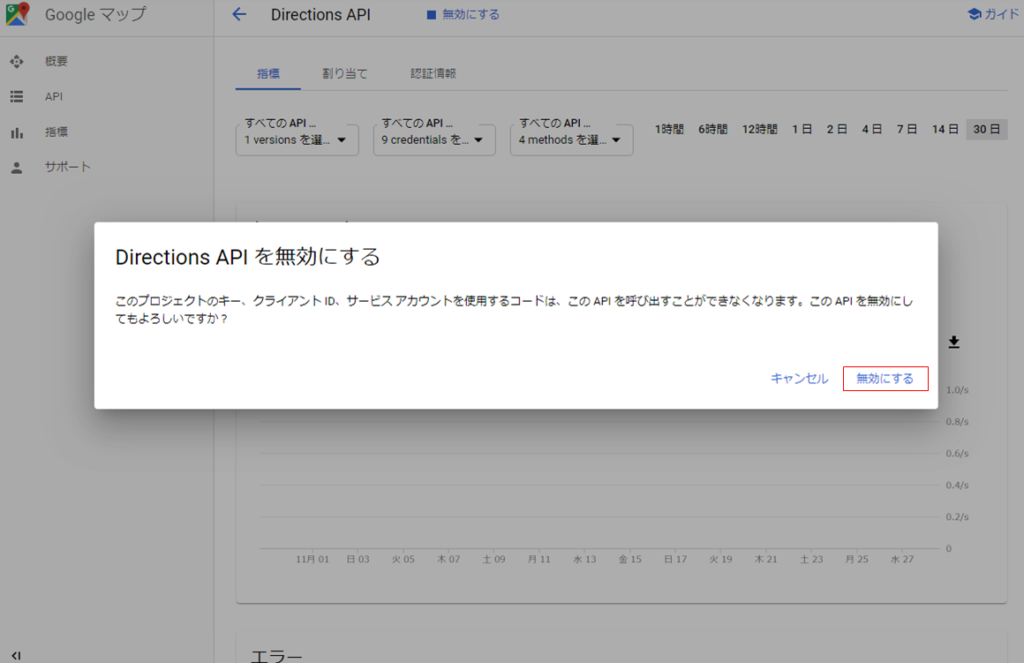Open 概要 in the sidebar
Screen dimensions: 1024x663
point(56,61)
